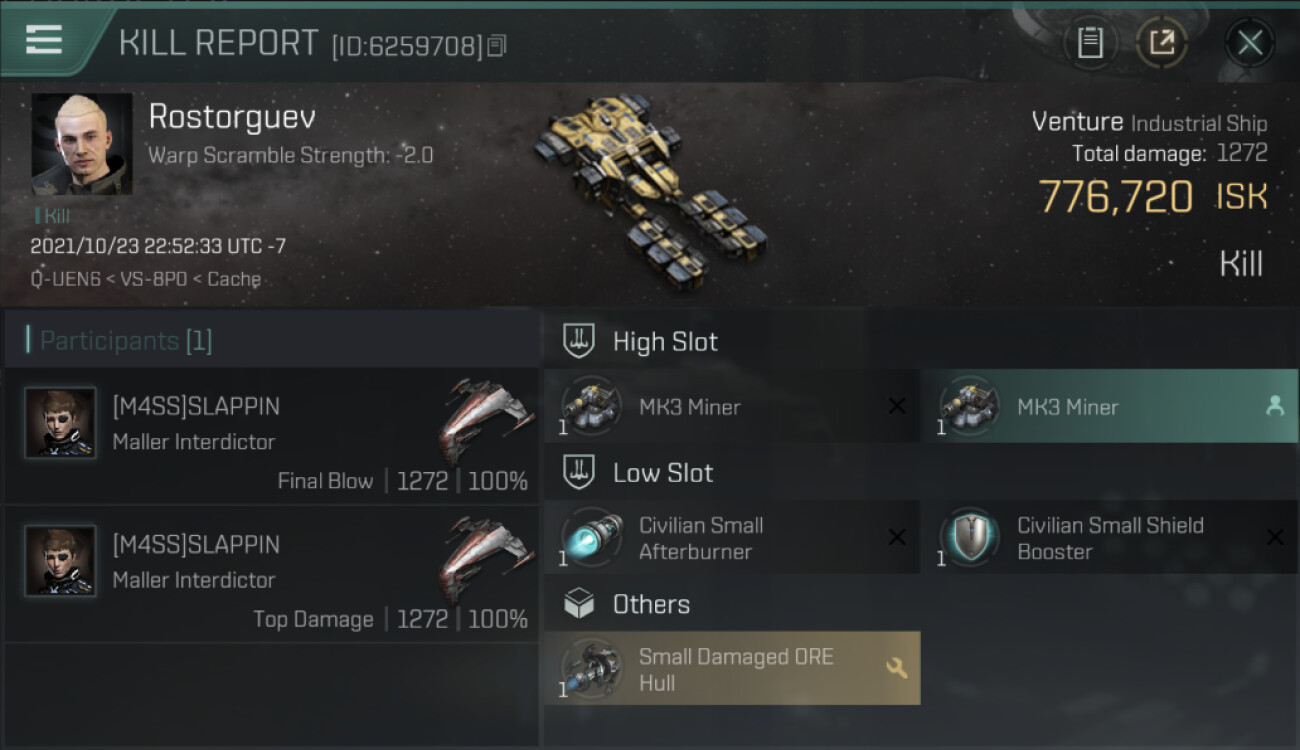View Rostorguev's pilot portrait
This screenshot has height=750, width=1300.
(81, 144)
